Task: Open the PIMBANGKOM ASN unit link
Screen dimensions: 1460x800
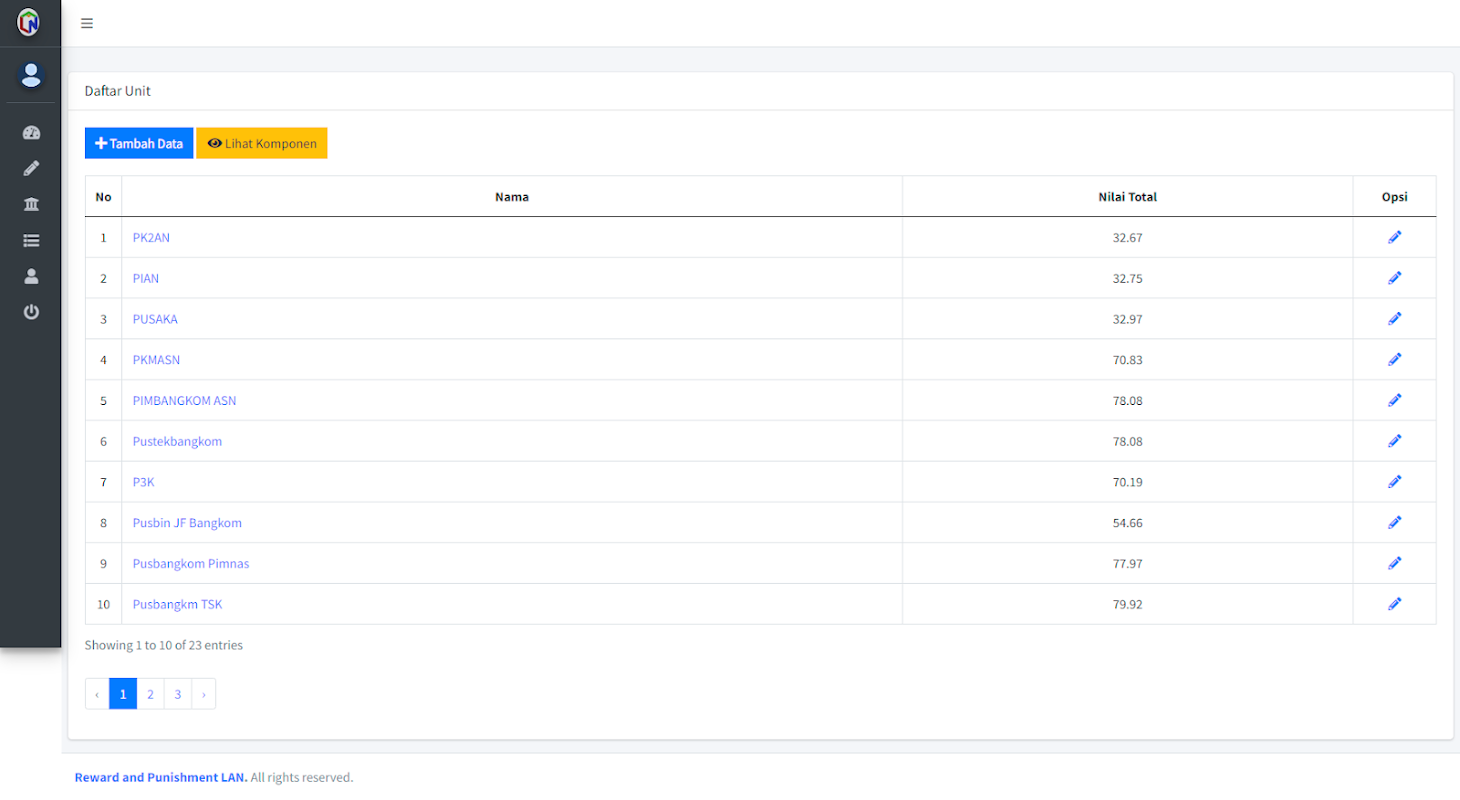Action: coord(184,400)
